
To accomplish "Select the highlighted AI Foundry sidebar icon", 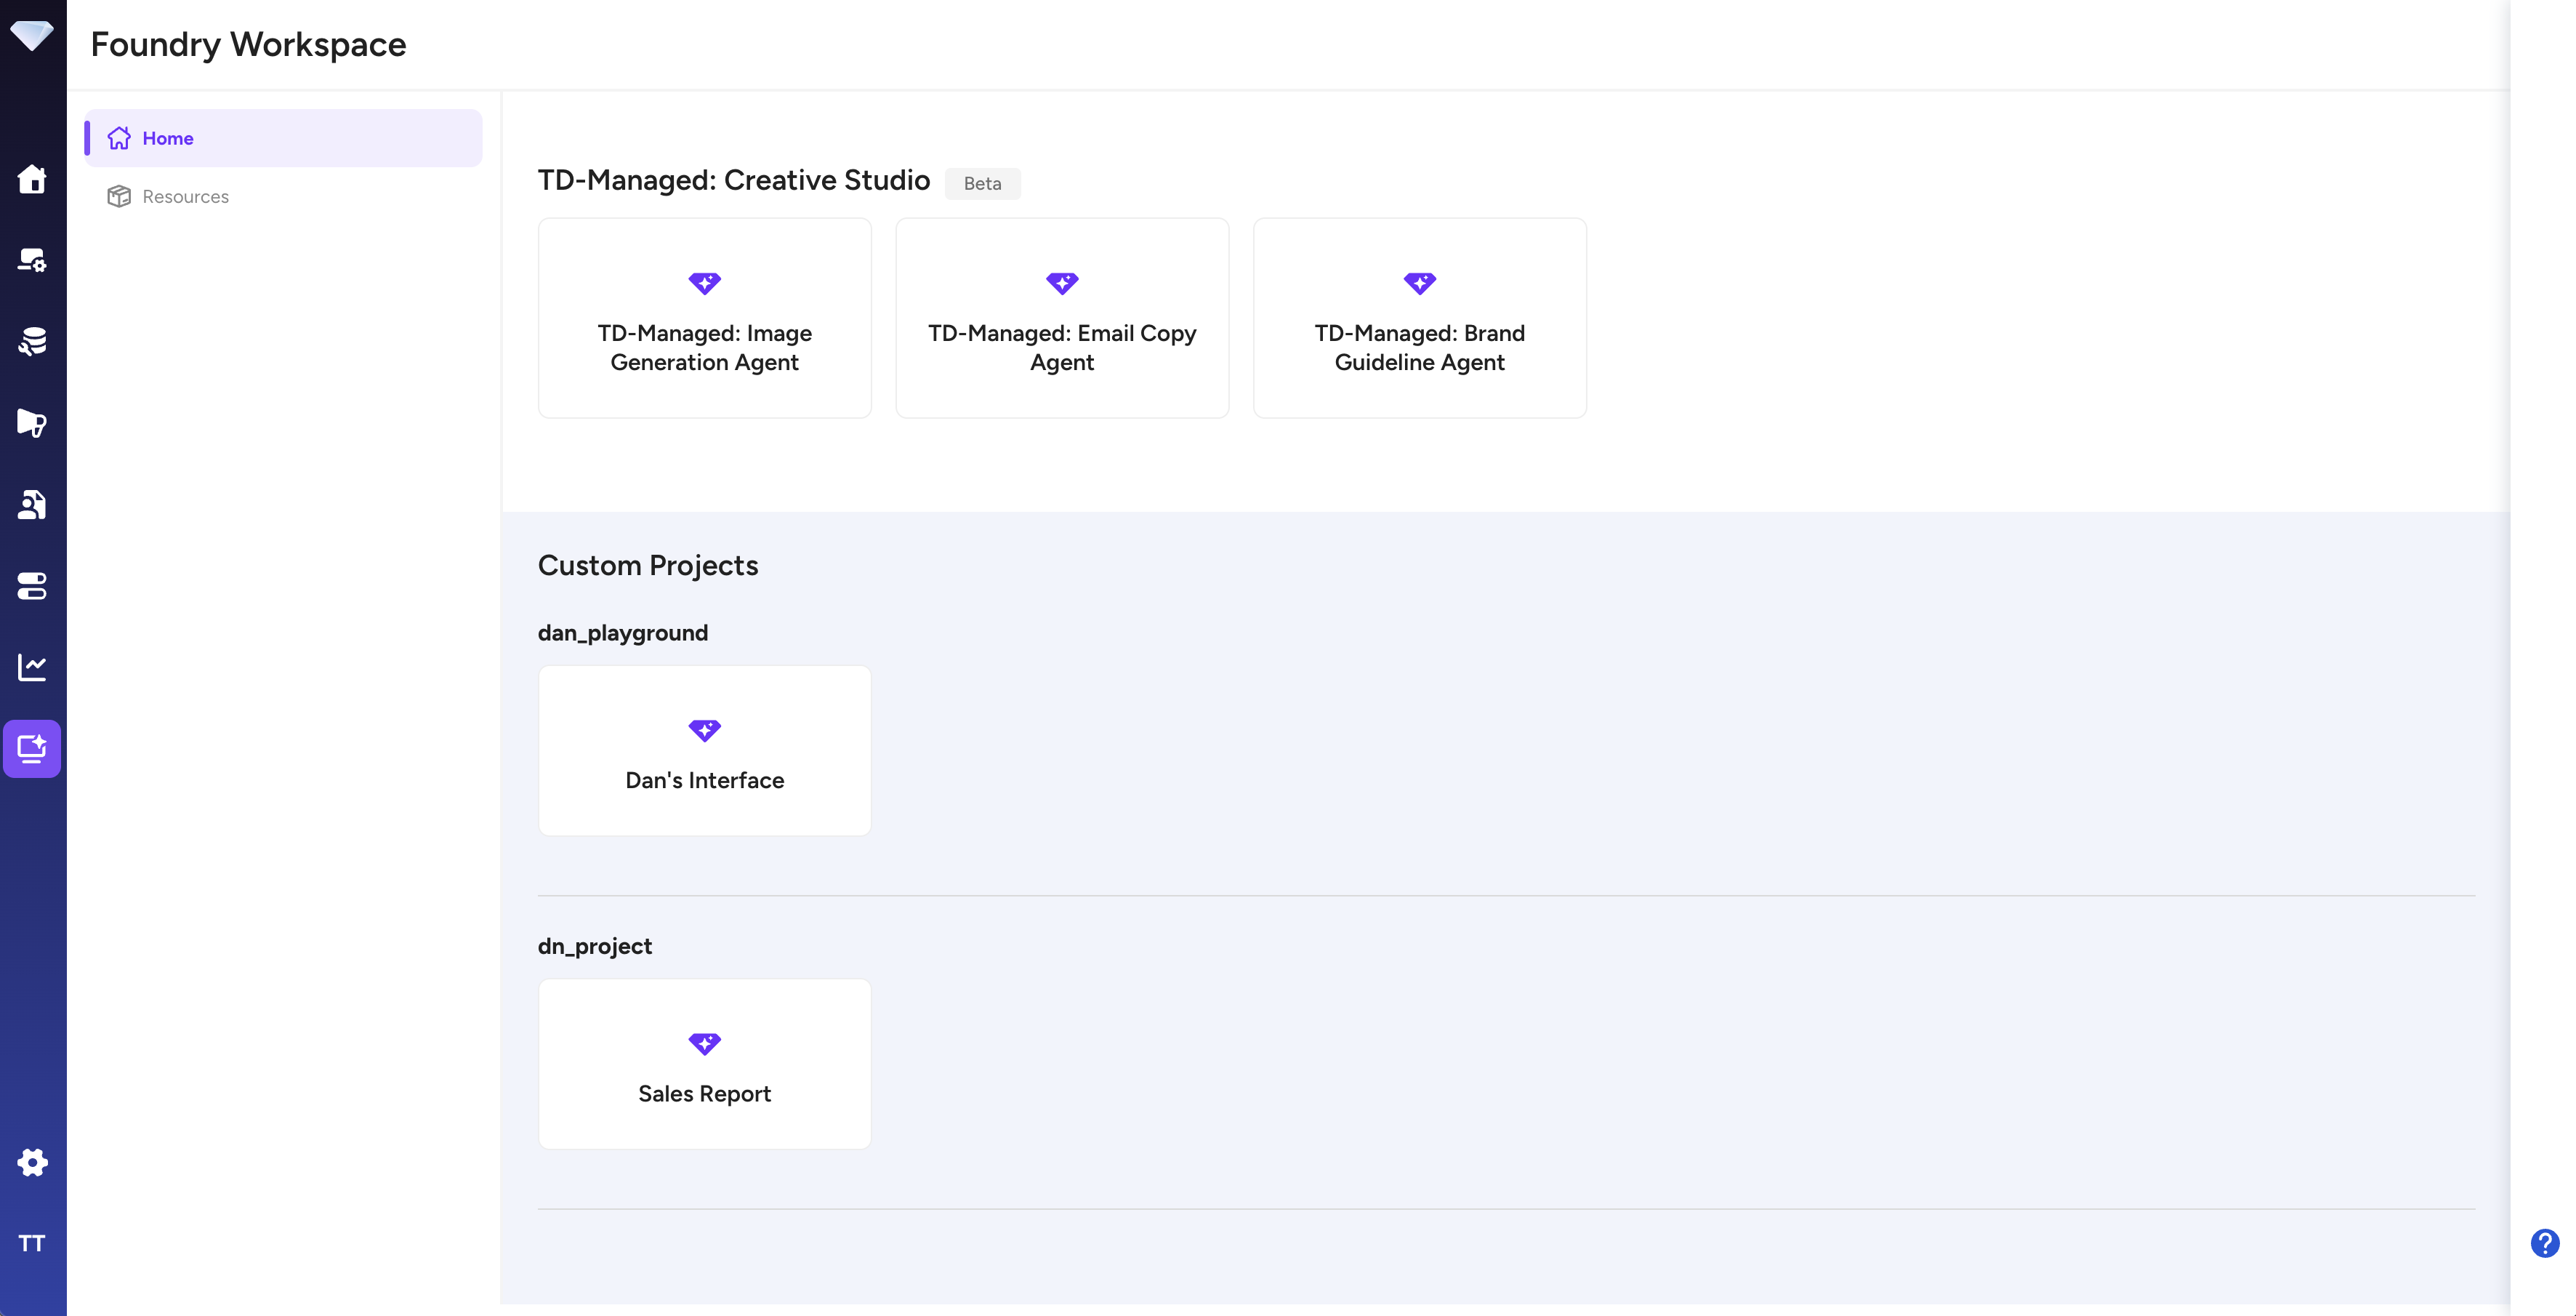I will [x=32, y=748].
